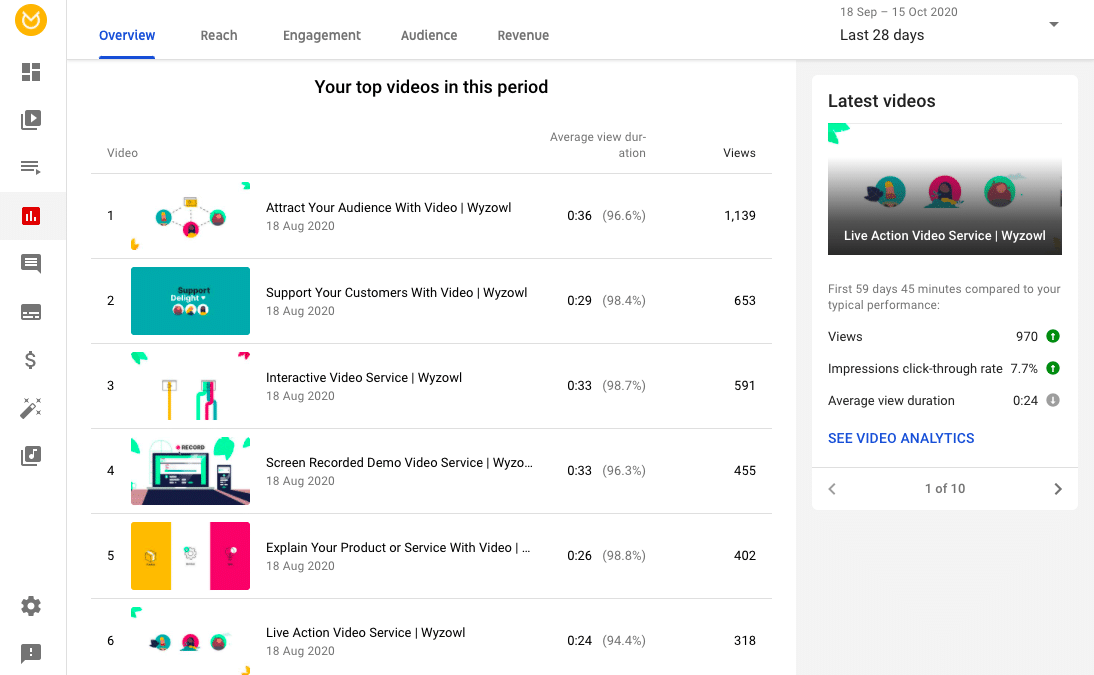
Task: Click Your top videos in this period heading
Action: [x=431, y=87]
